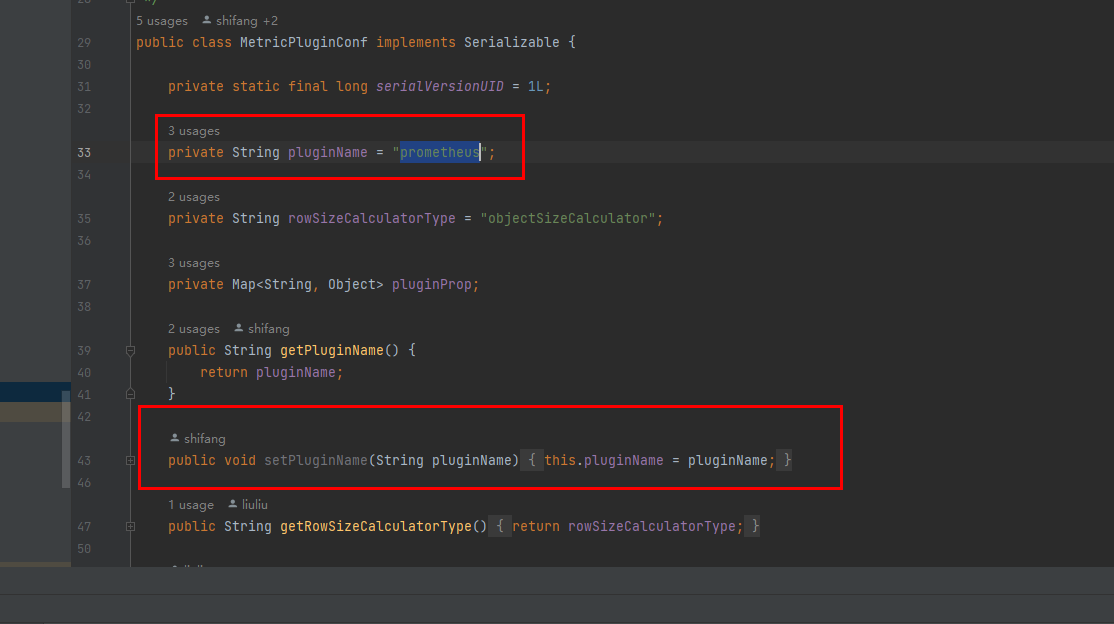The image size is (1114, 624).
Task: Click the collapsed opening brace of getRowSizeCalculatorType
Action: (x=500, y=527)
